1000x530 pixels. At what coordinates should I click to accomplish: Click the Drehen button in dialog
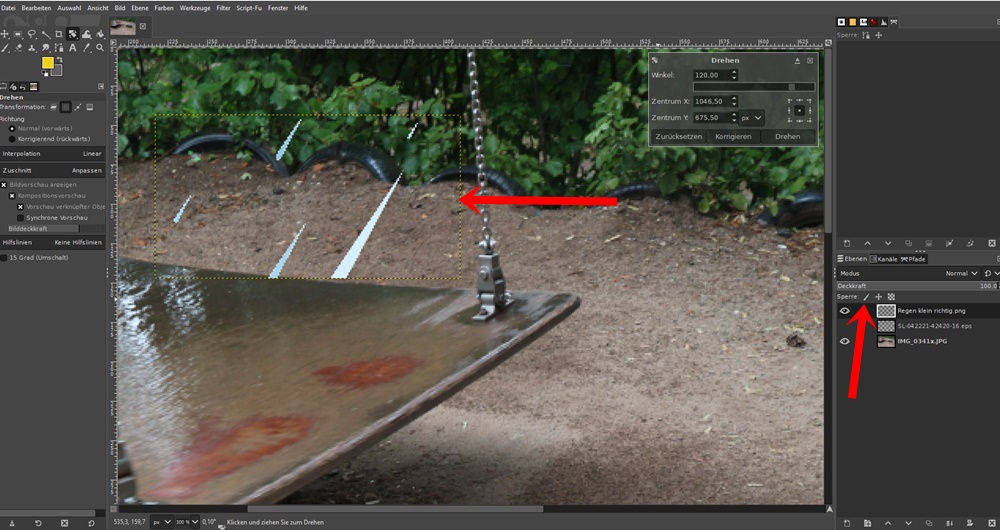point(788,136)
